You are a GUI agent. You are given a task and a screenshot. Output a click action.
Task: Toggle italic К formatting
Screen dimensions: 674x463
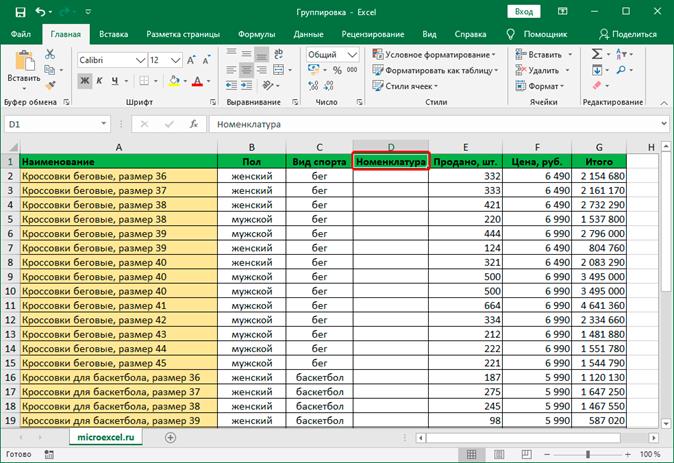[x=99, y=81]
